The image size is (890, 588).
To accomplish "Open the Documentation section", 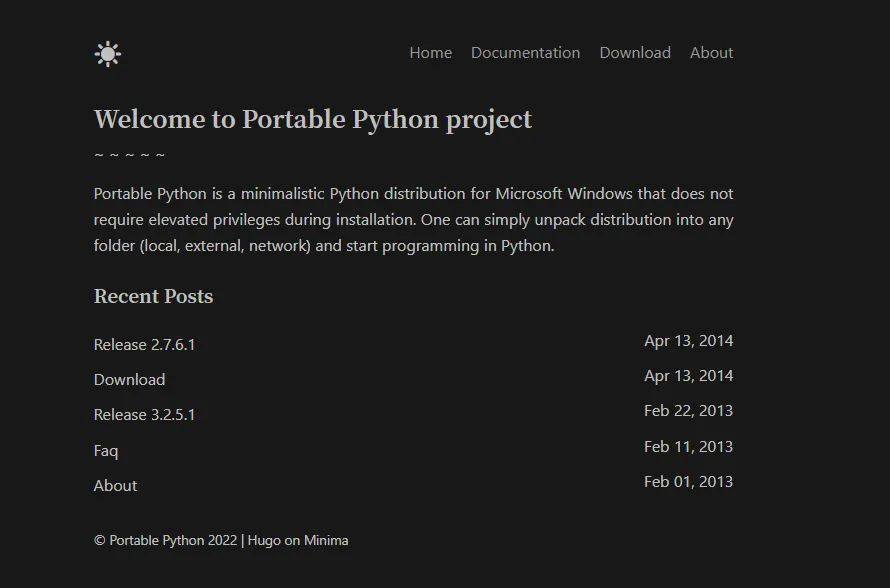I will click(x=525, y=53).
